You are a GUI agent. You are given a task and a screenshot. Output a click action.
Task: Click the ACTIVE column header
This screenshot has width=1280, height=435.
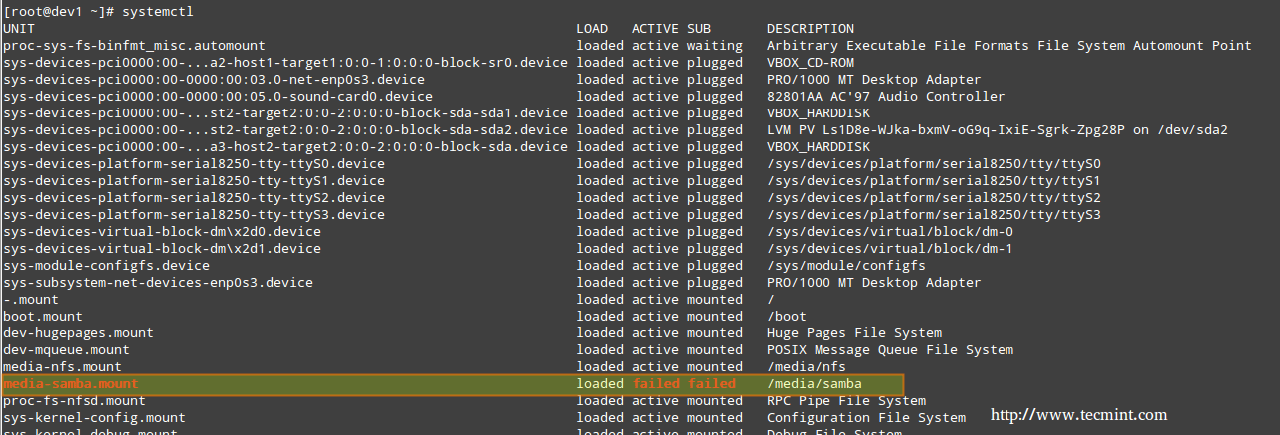tap(655, 29)
